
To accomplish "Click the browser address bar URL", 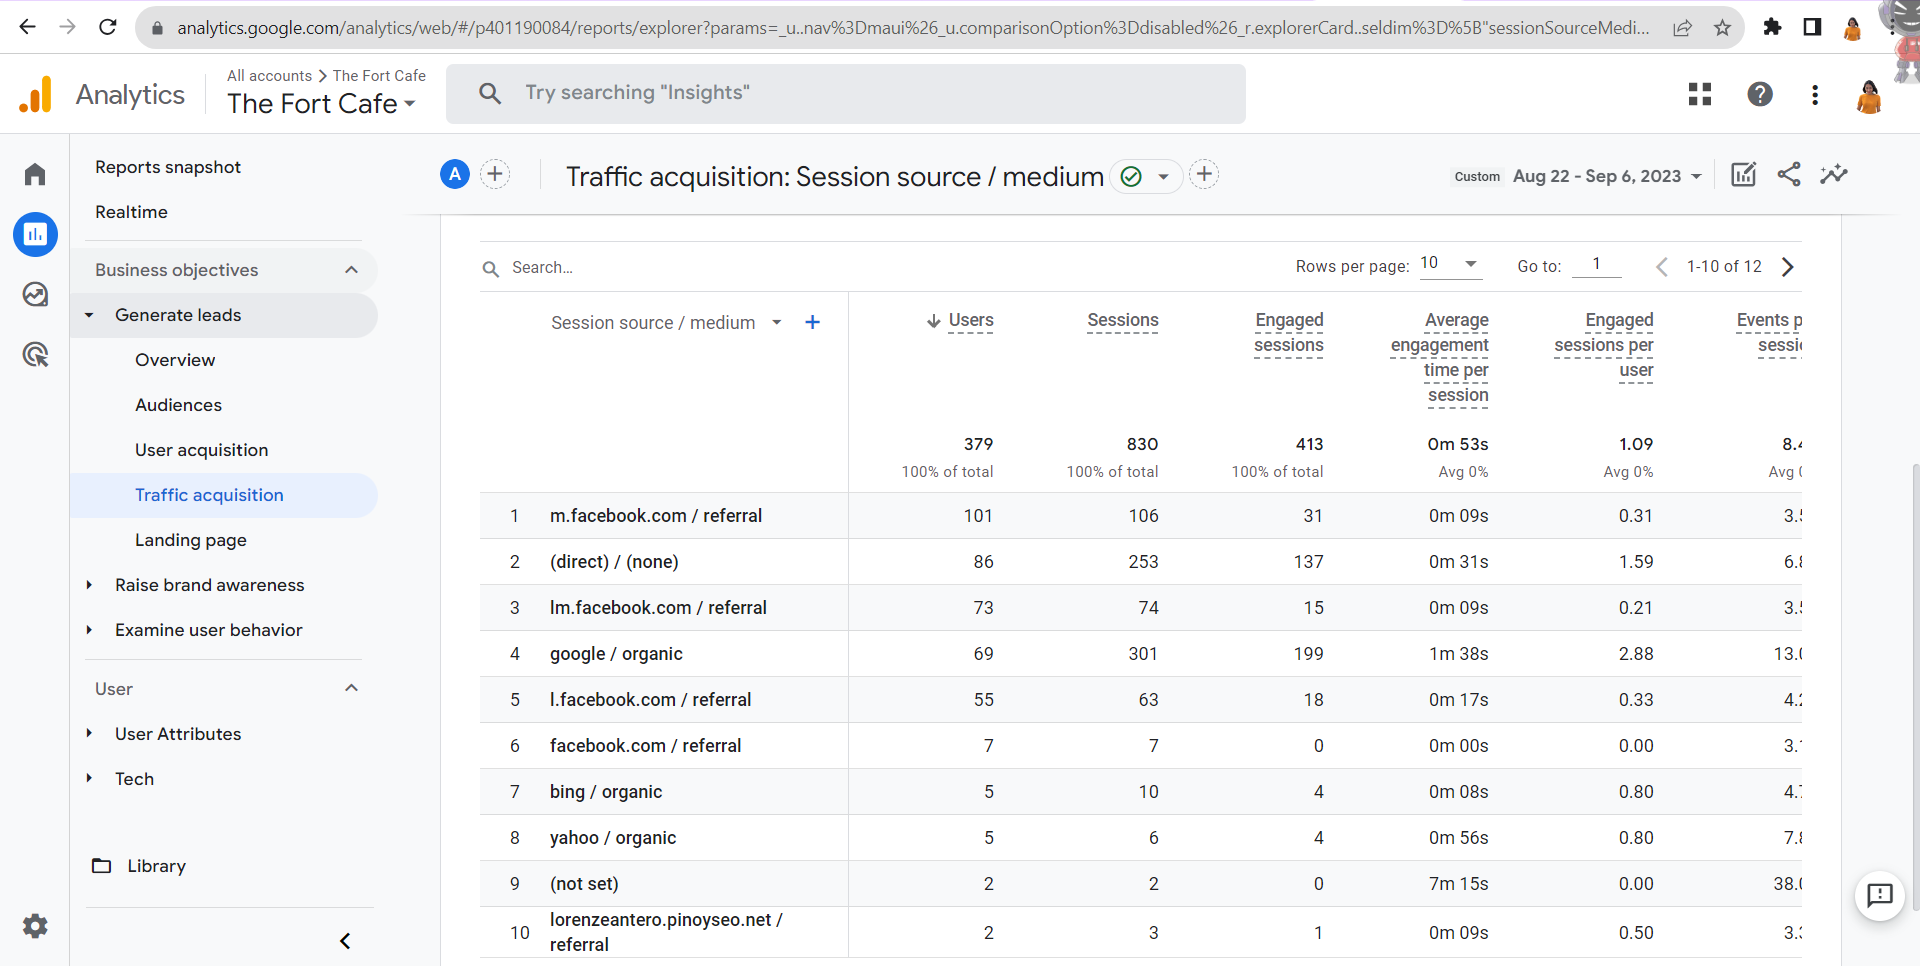I will tap(913, 27).
